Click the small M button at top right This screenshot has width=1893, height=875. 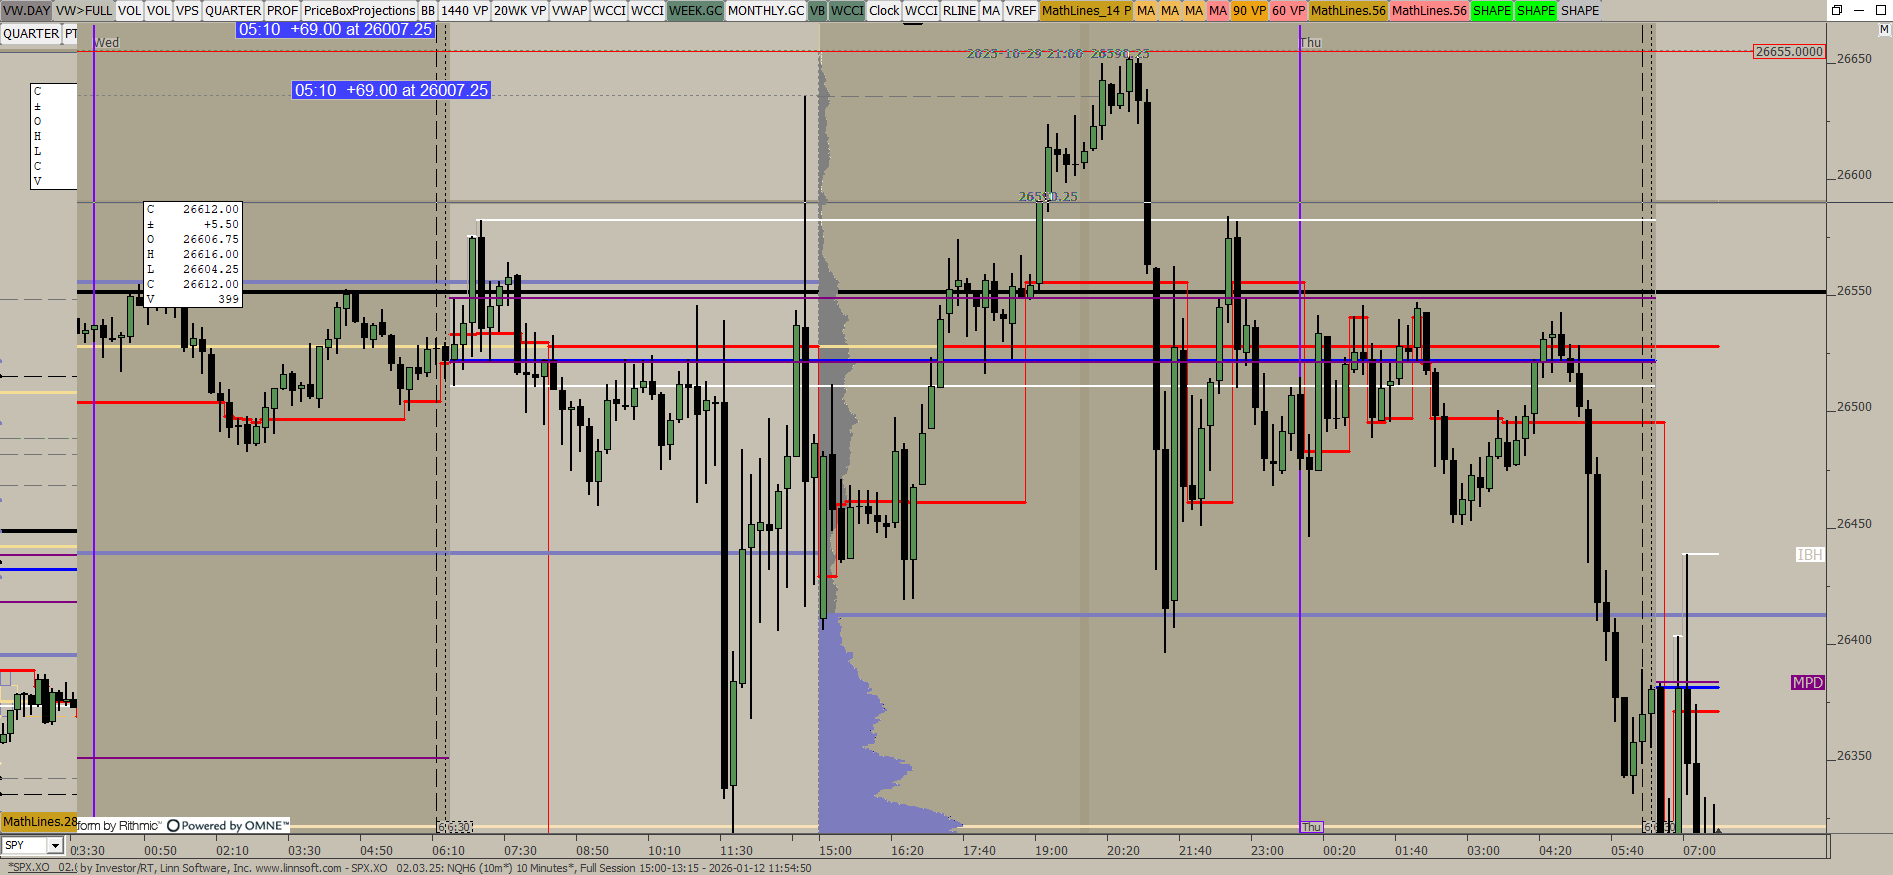(1884, 30)
